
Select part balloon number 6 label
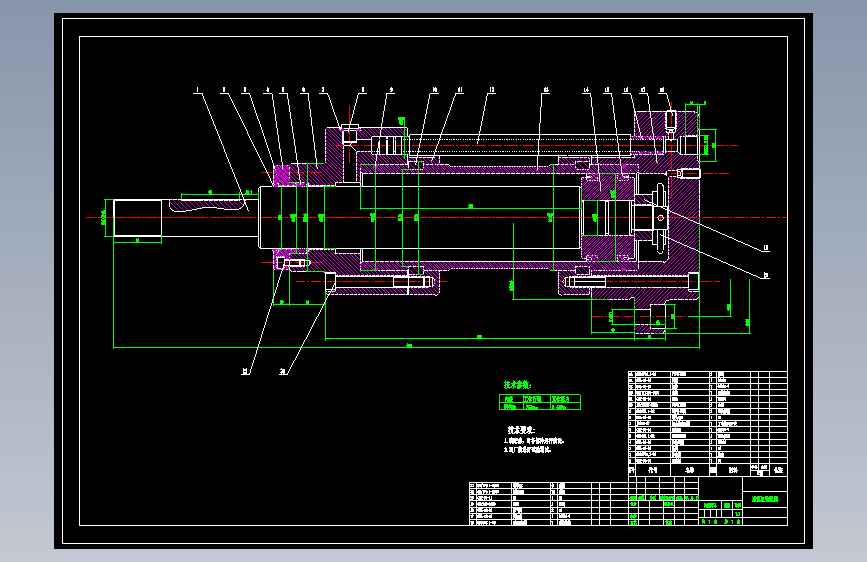304,90
